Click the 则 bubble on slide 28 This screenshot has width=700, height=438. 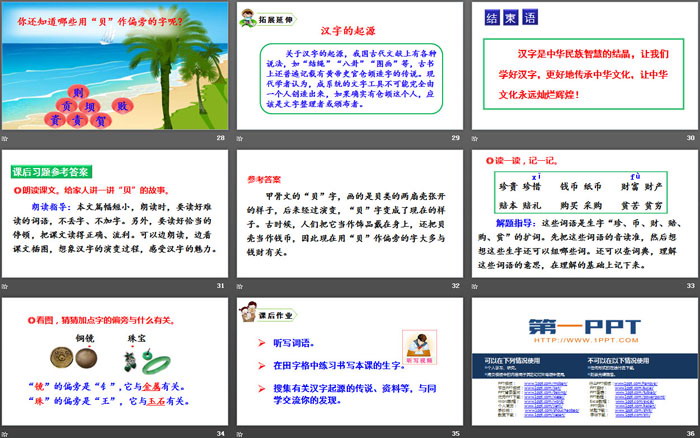pos(78,92)
